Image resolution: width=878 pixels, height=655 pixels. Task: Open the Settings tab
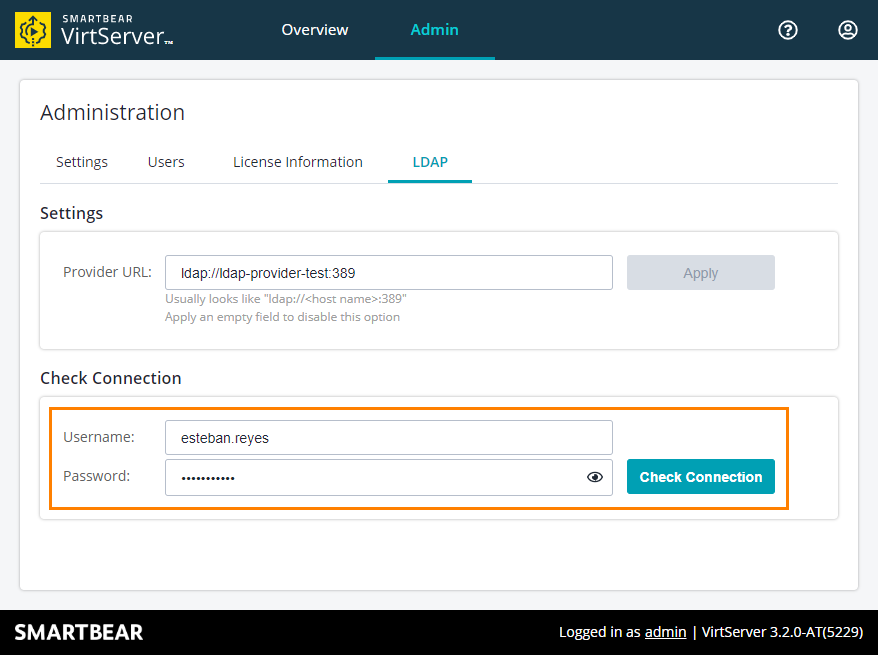pyautogui.click(x=81, y=161)
